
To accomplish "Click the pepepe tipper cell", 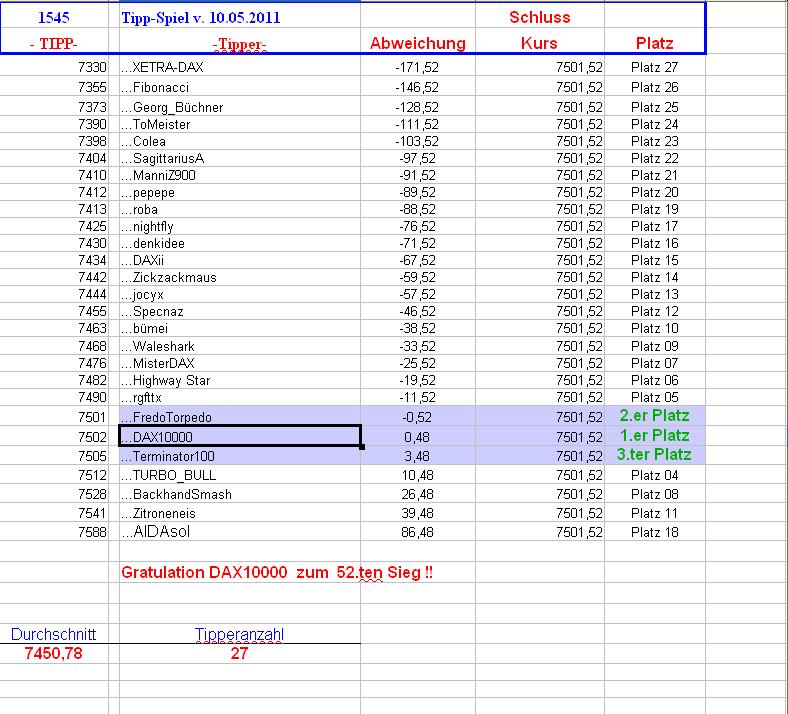I will (x=240, y=192).
